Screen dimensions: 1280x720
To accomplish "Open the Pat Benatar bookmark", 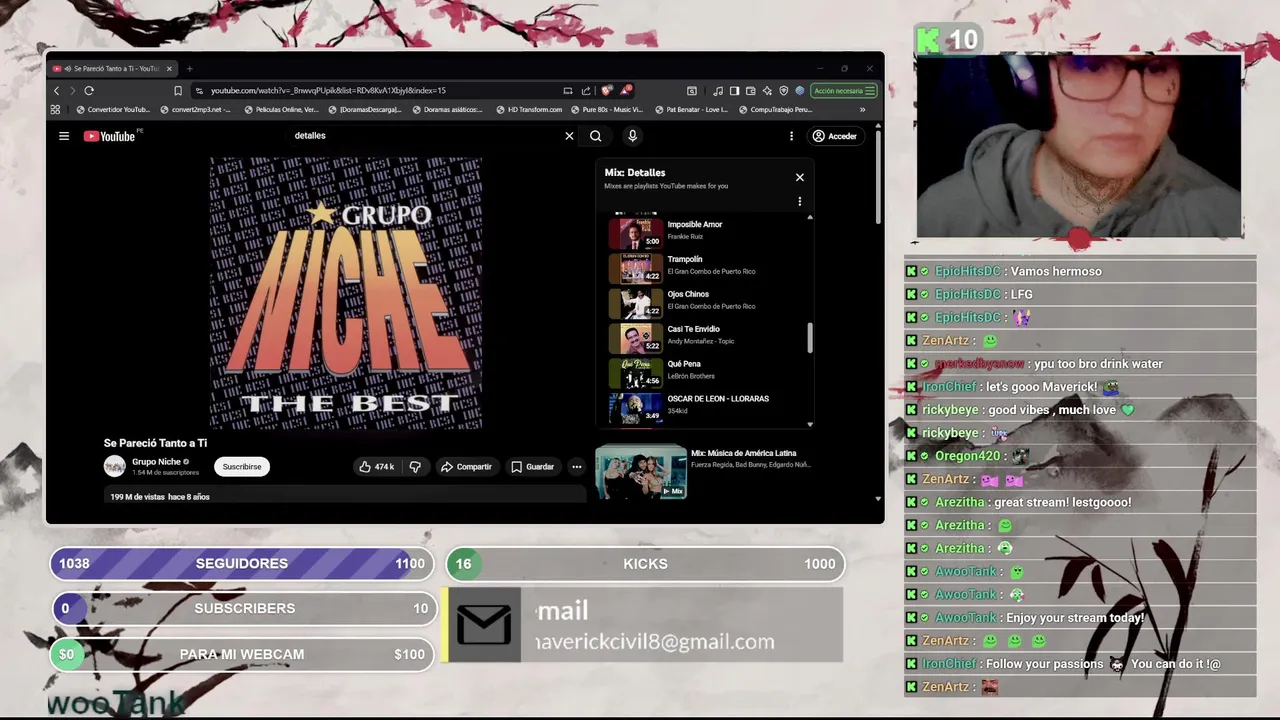I will pos(691,110).
